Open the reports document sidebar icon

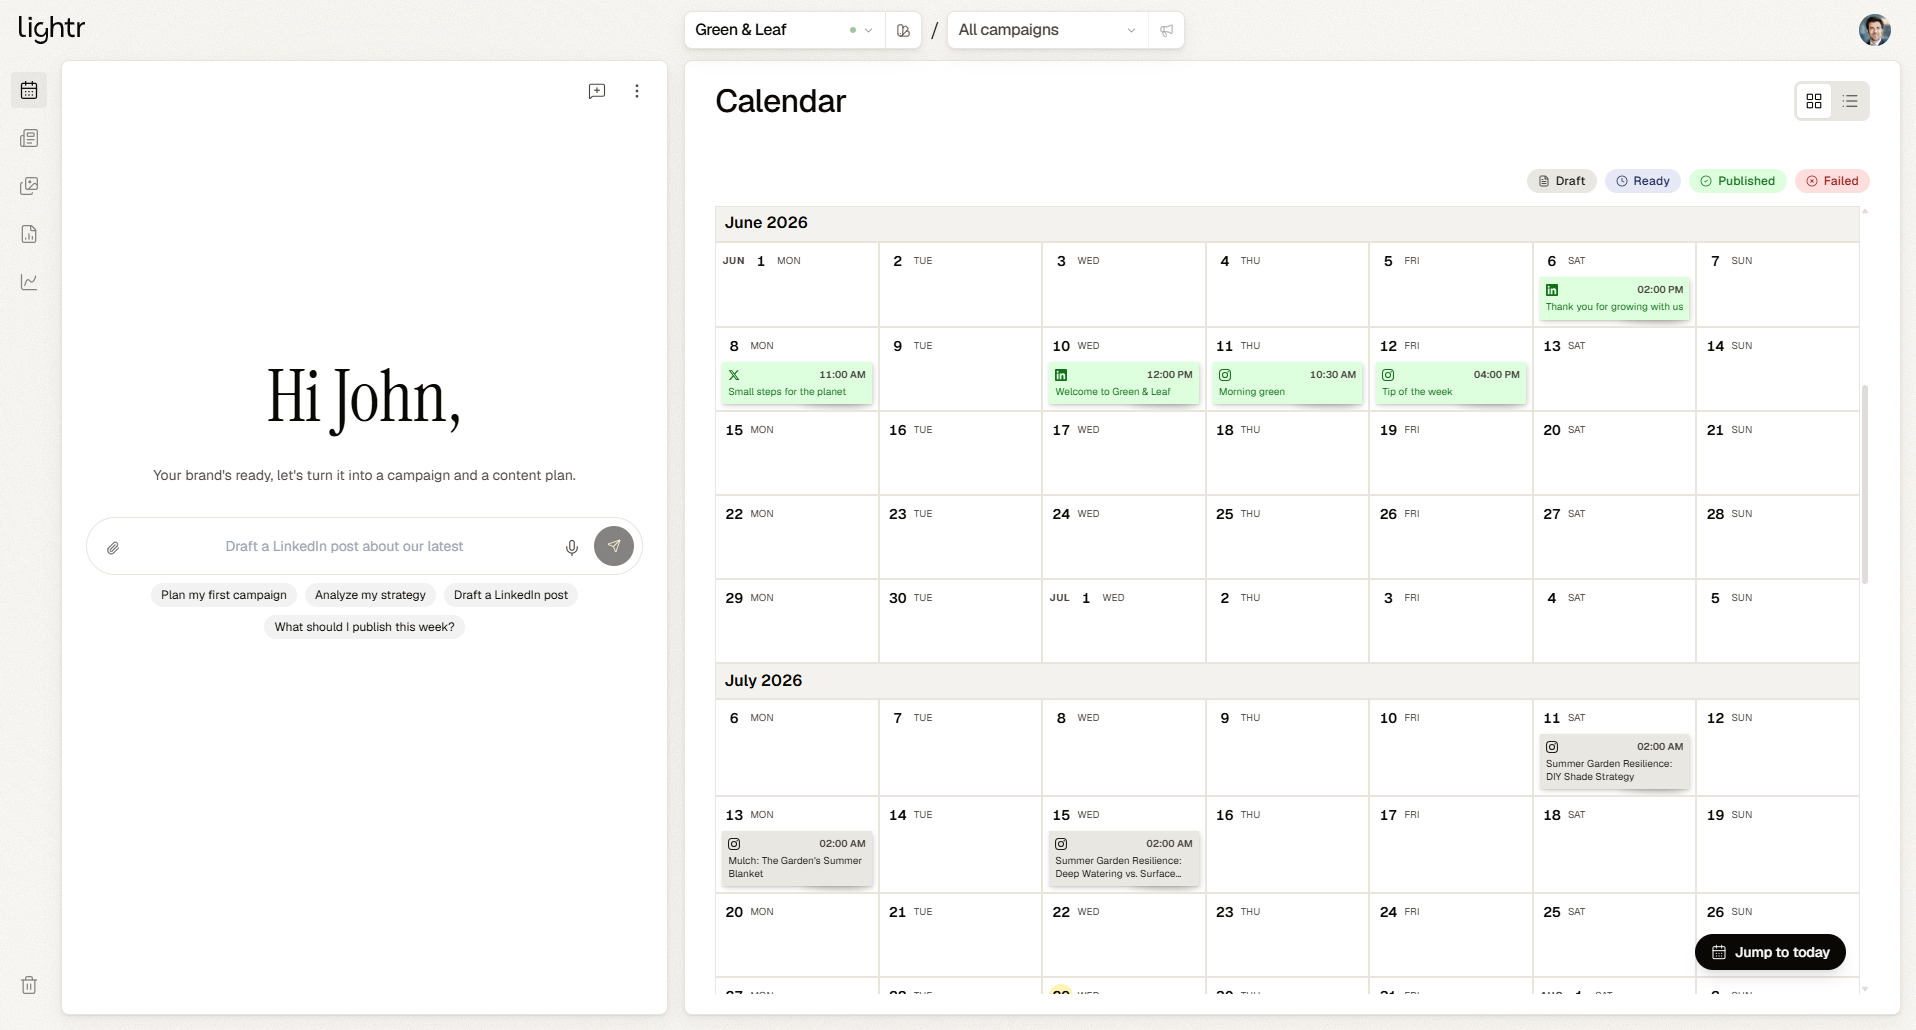[x=29, y=234]
